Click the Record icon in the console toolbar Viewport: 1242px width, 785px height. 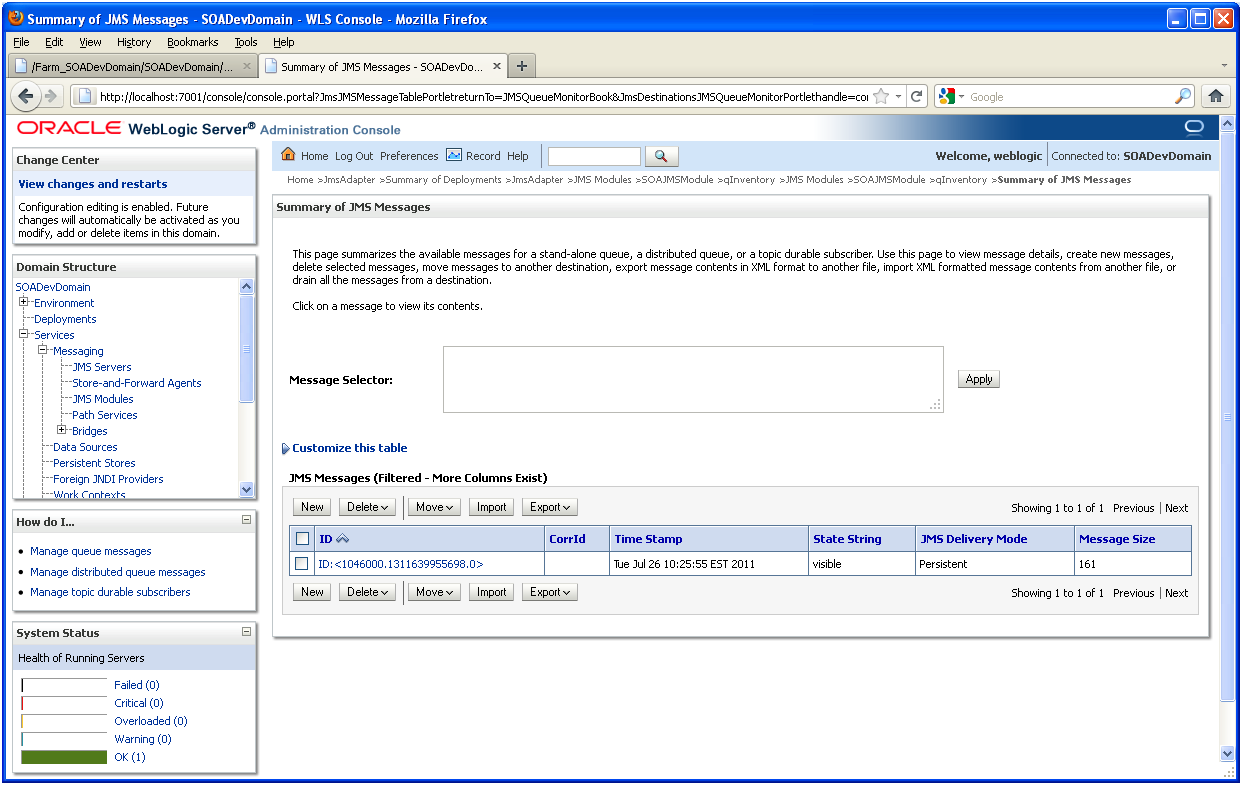[456, 156]
